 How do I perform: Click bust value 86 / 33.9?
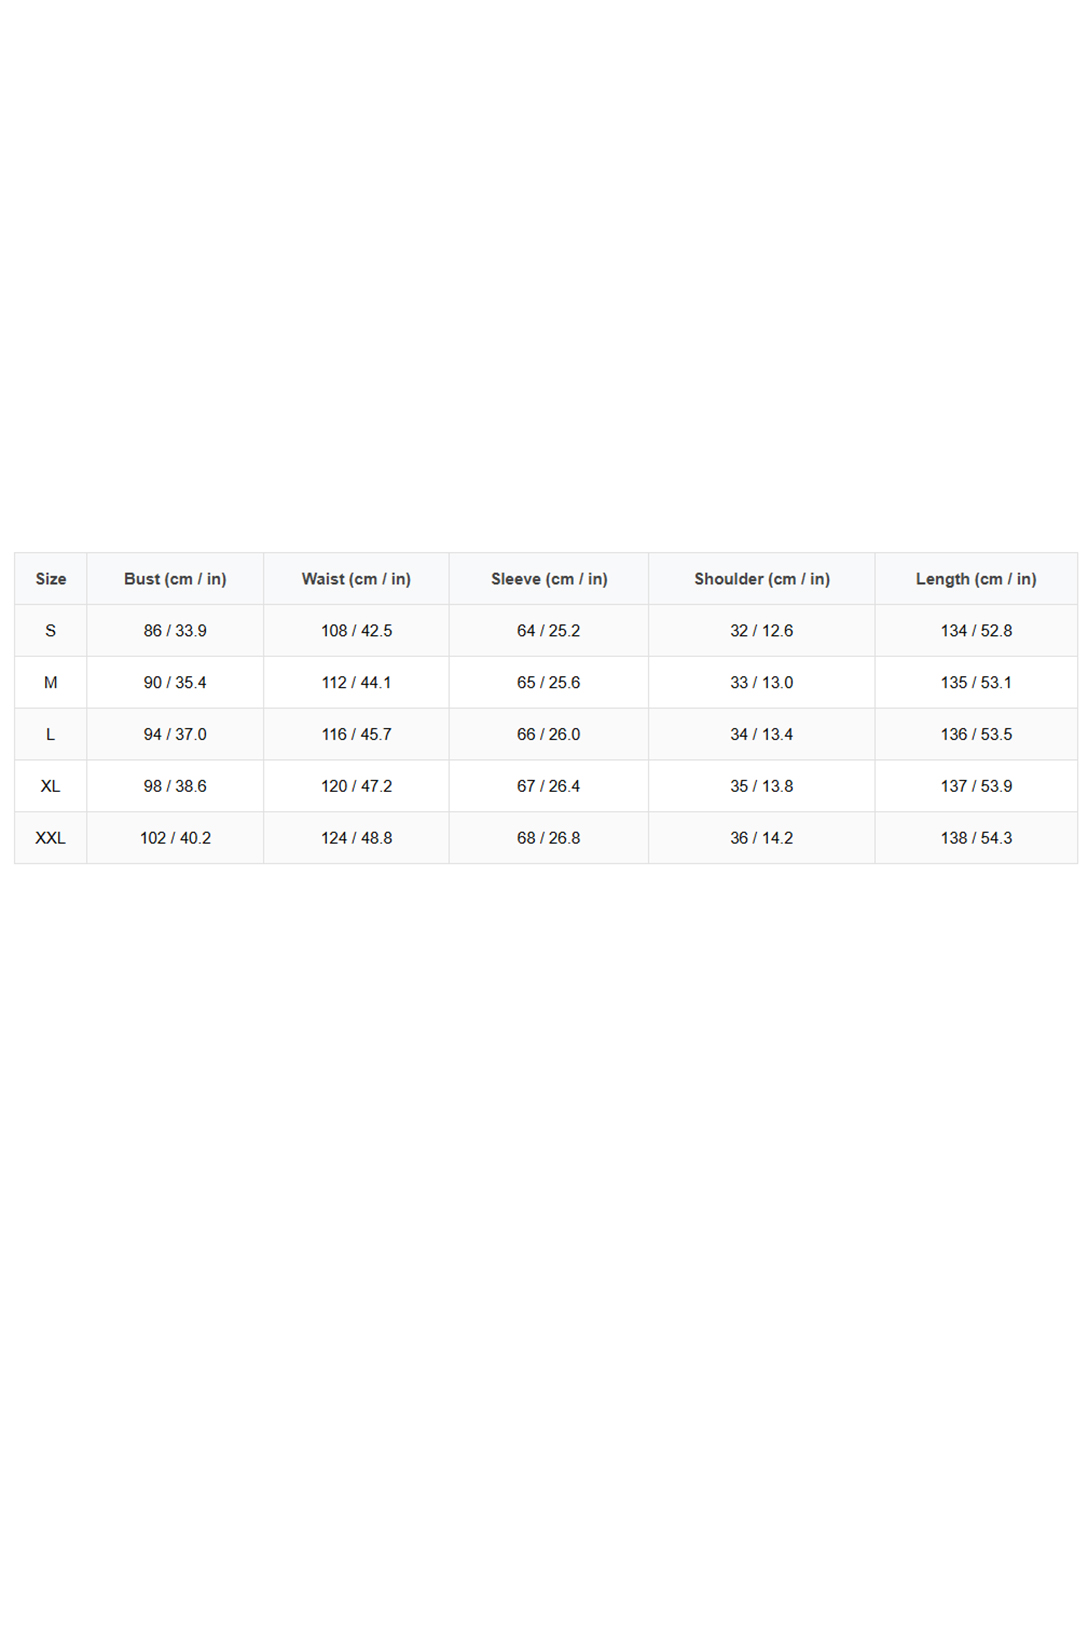tap(175, 631)
